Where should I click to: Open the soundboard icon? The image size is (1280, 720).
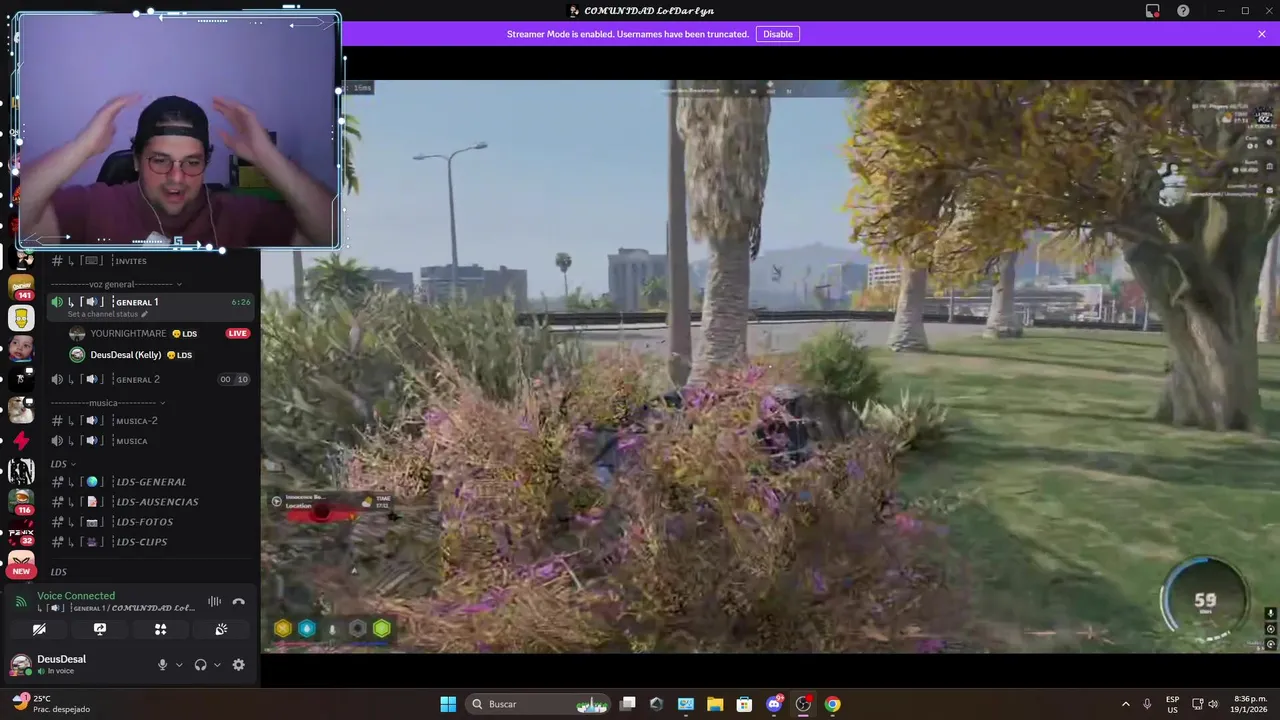221,629
